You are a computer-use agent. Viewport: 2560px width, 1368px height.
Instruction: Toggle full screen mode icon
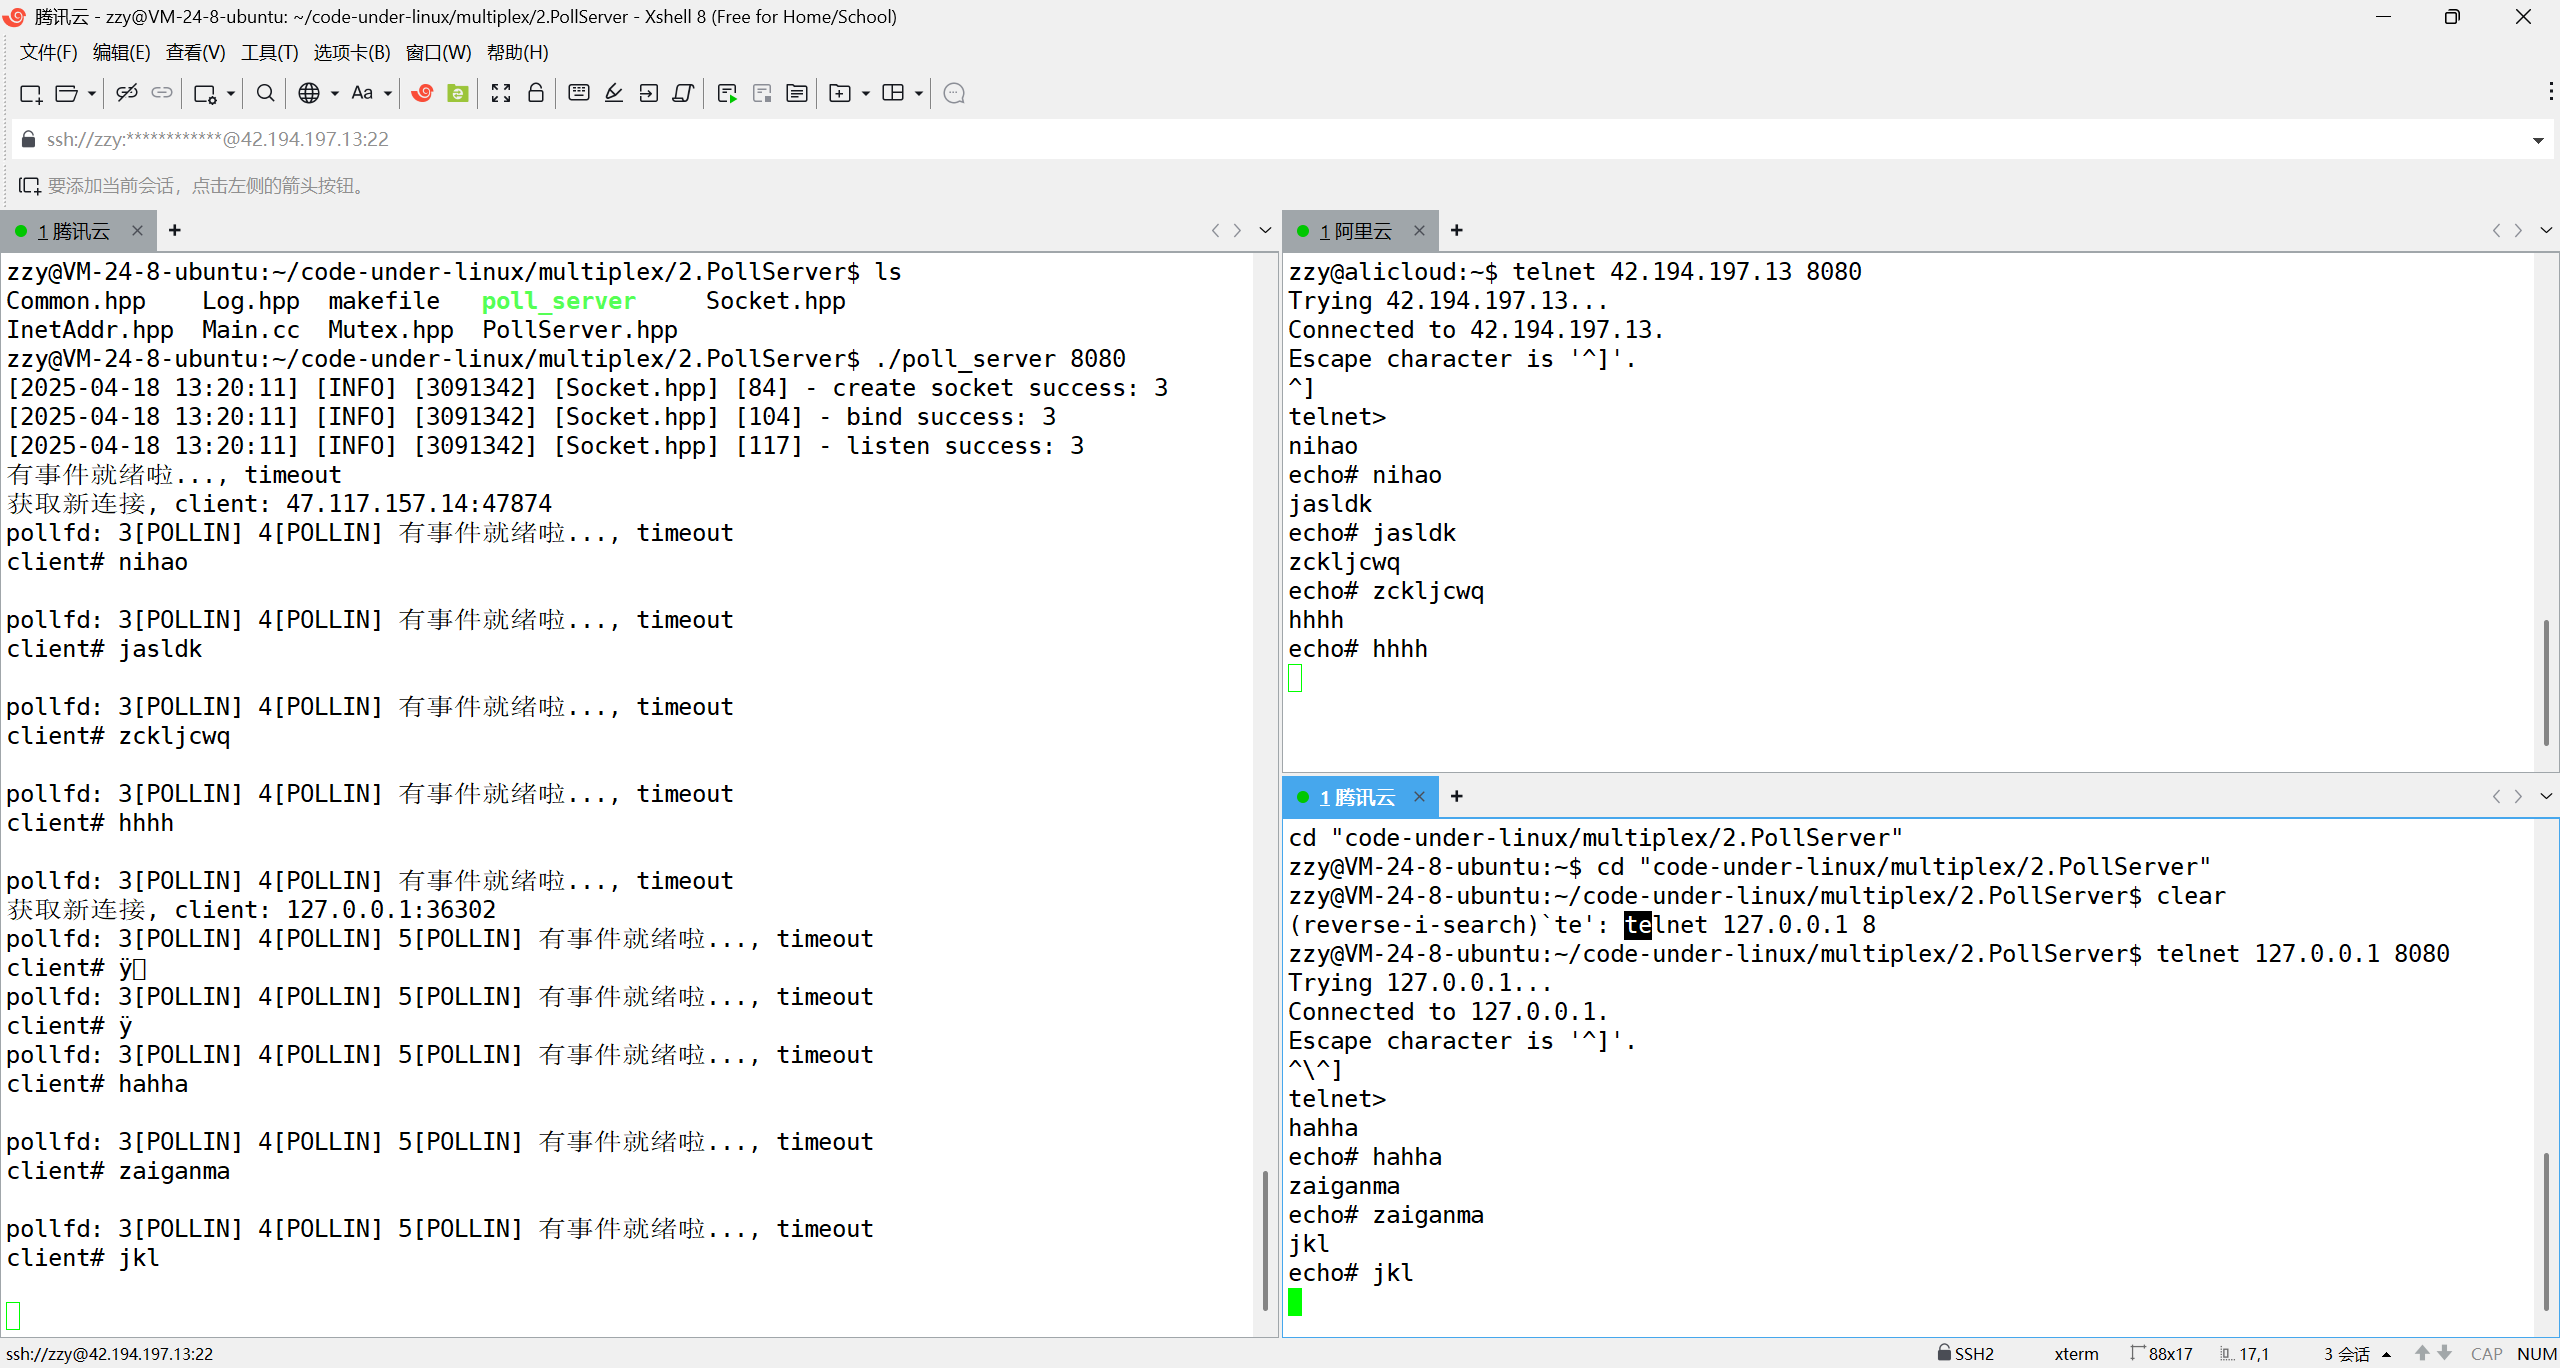click(x=501, y=93)
